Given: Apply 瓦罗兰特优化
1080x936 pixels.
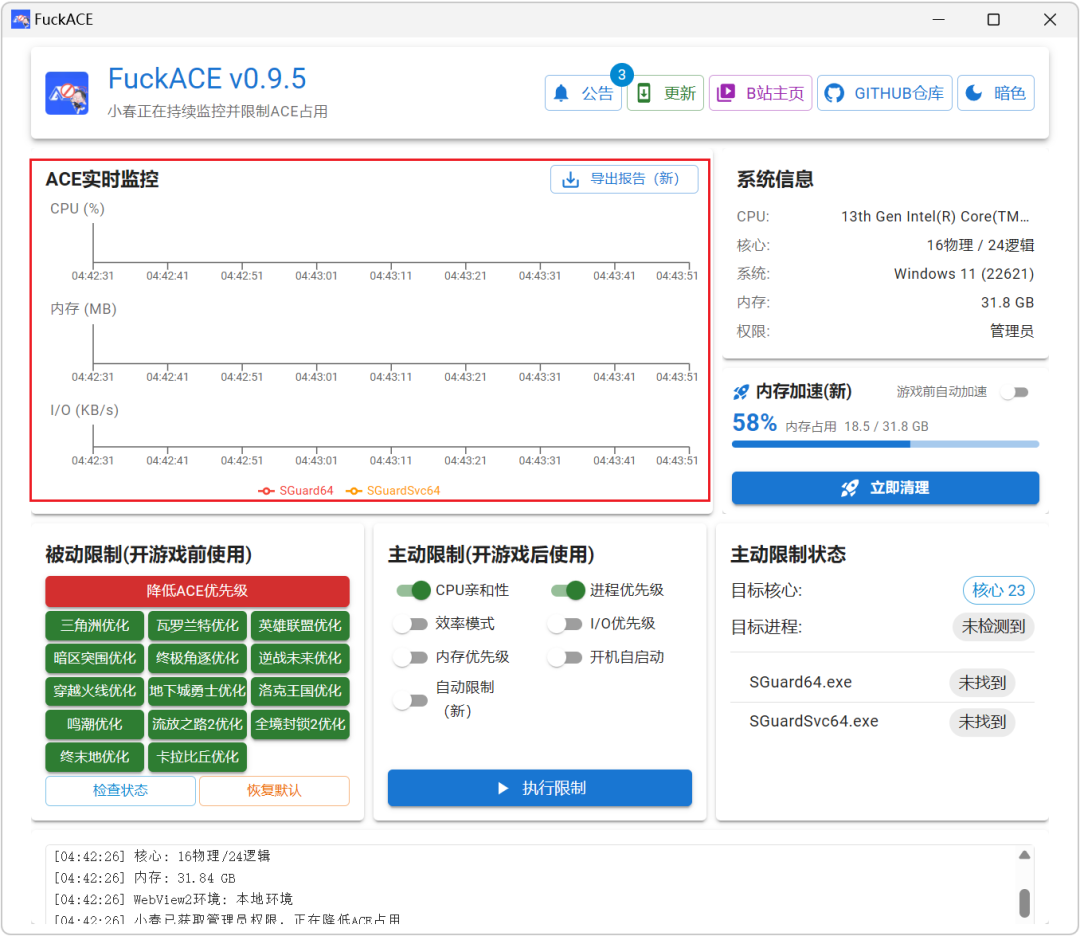Looking at the screenshot, I should click(x=197, y=625).
